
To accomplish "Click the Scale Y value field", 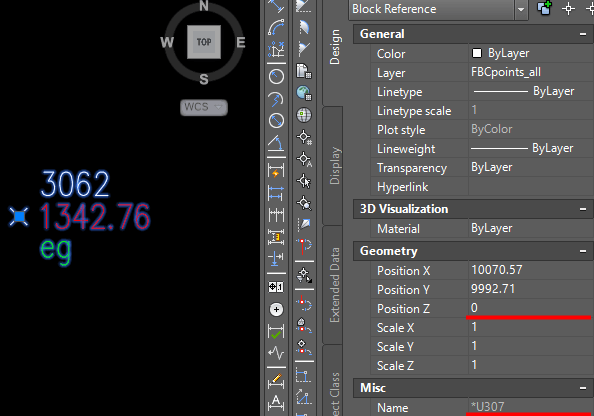I will point(531,346).
